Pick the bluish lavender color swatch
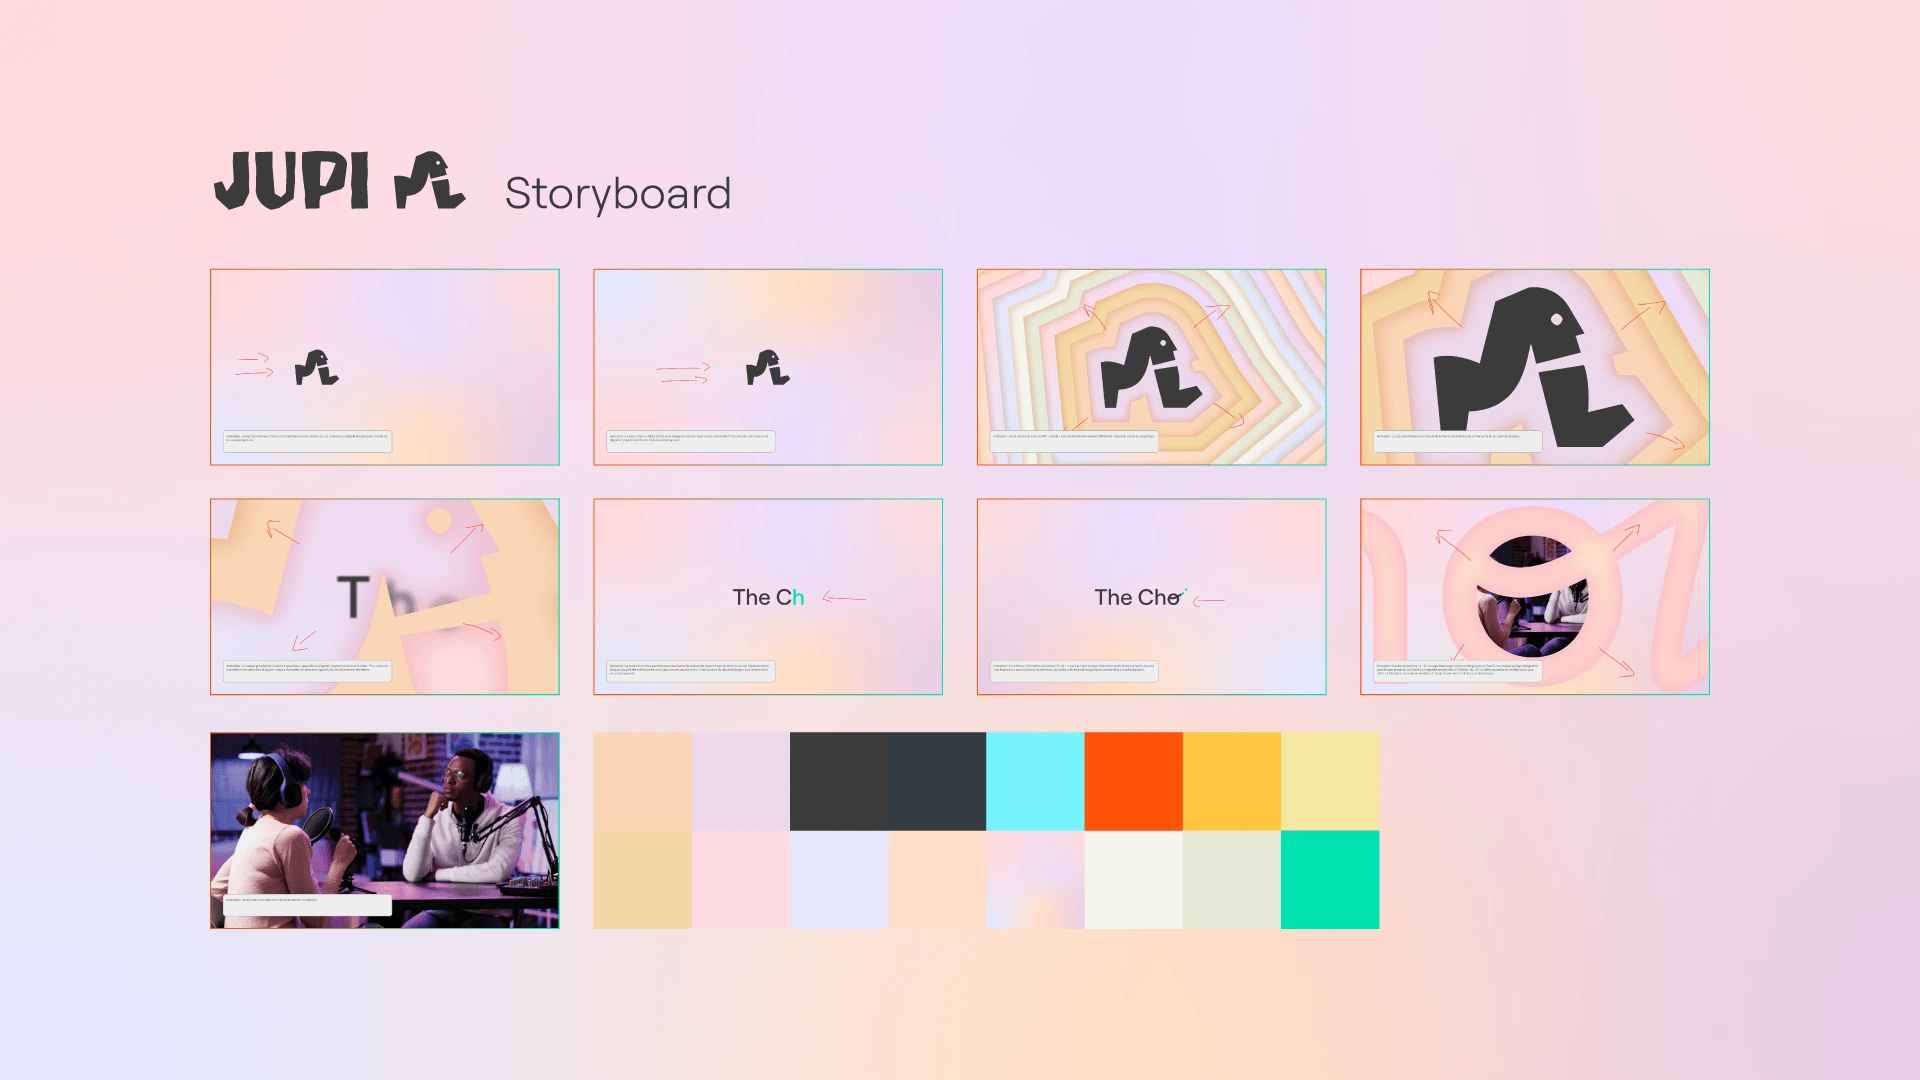1920x1080 pixels. pyautogui.click(x=839, y=880)
